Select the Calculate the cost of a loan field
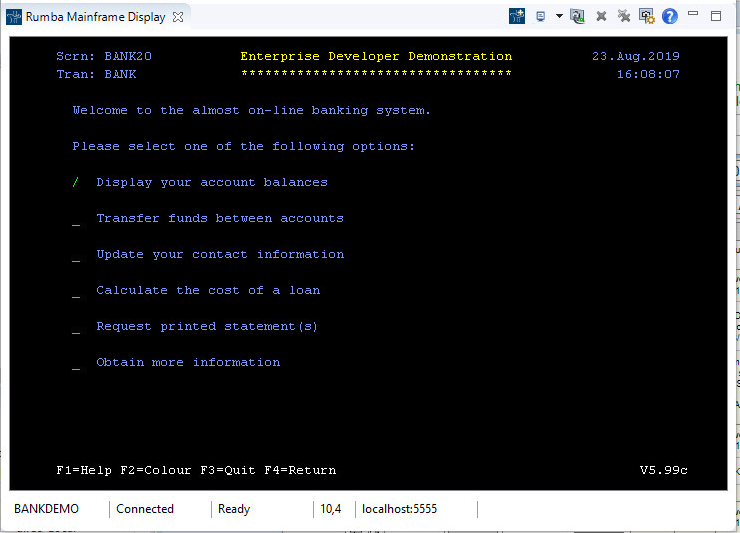This screenshot has height=533, width=740. click(x=76, y=292)
